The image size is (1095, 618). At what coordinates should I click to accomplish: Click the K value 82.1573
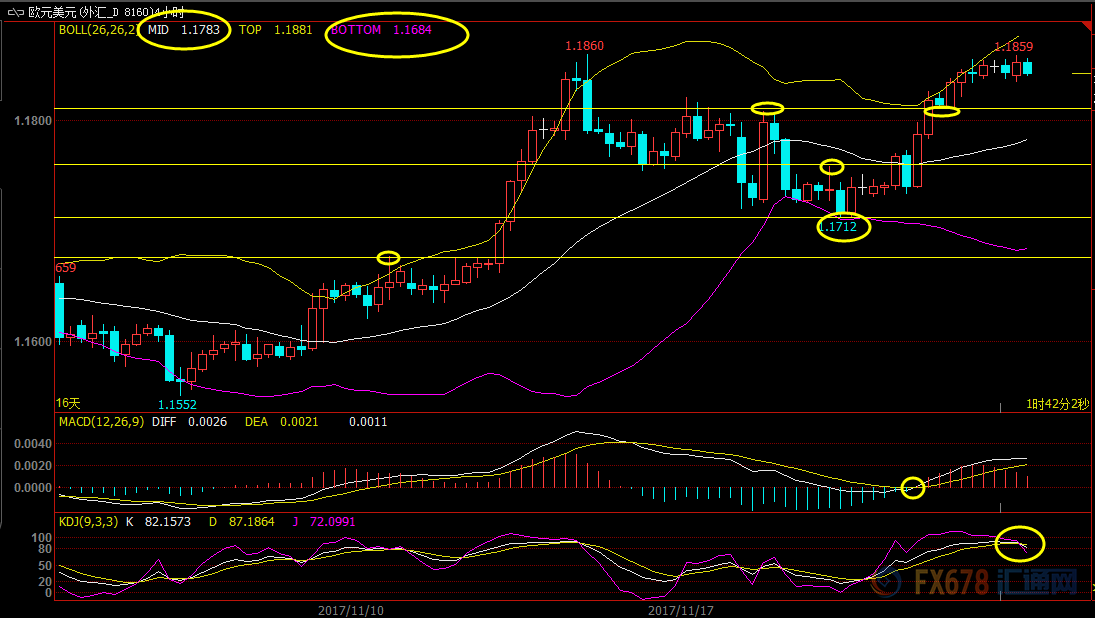[x=168, y=522]
